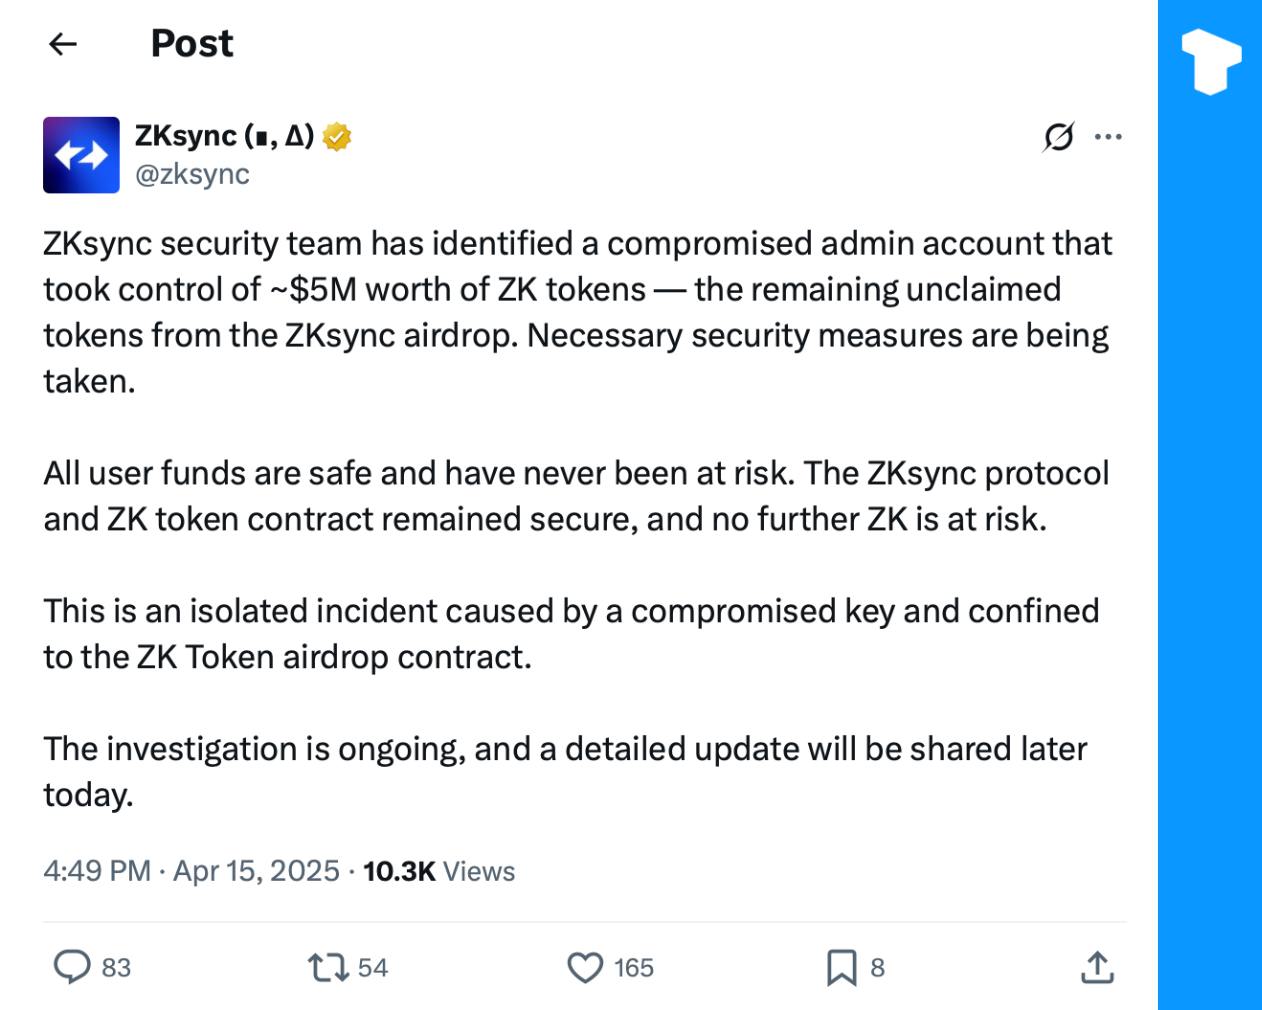The image size is (1262, 1010).
Task: Click the 83 replies count
Action: pyautogui.click(x=116, y=968)
